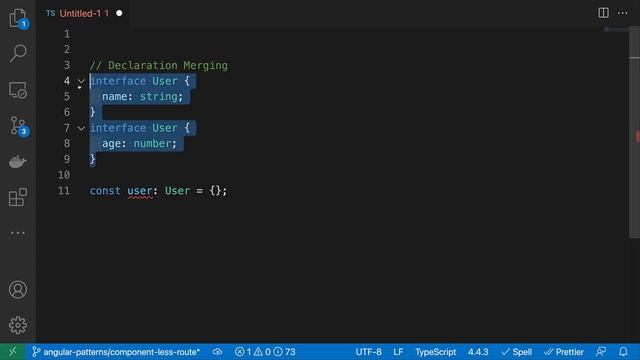Screen dimensions: 640x360
Task: Click the 'const' keyword on line 11
Action: pos(105,191)
